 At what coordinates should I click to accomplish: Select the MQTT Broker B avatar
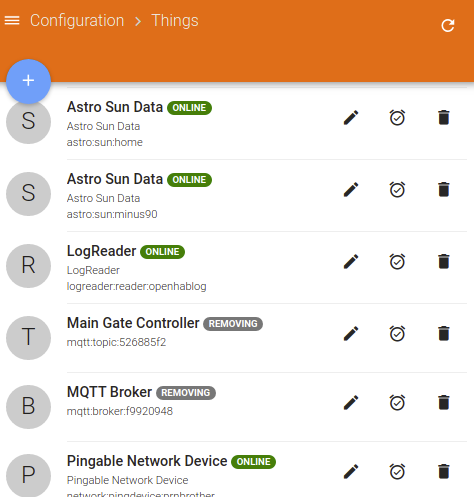point(28,407)
